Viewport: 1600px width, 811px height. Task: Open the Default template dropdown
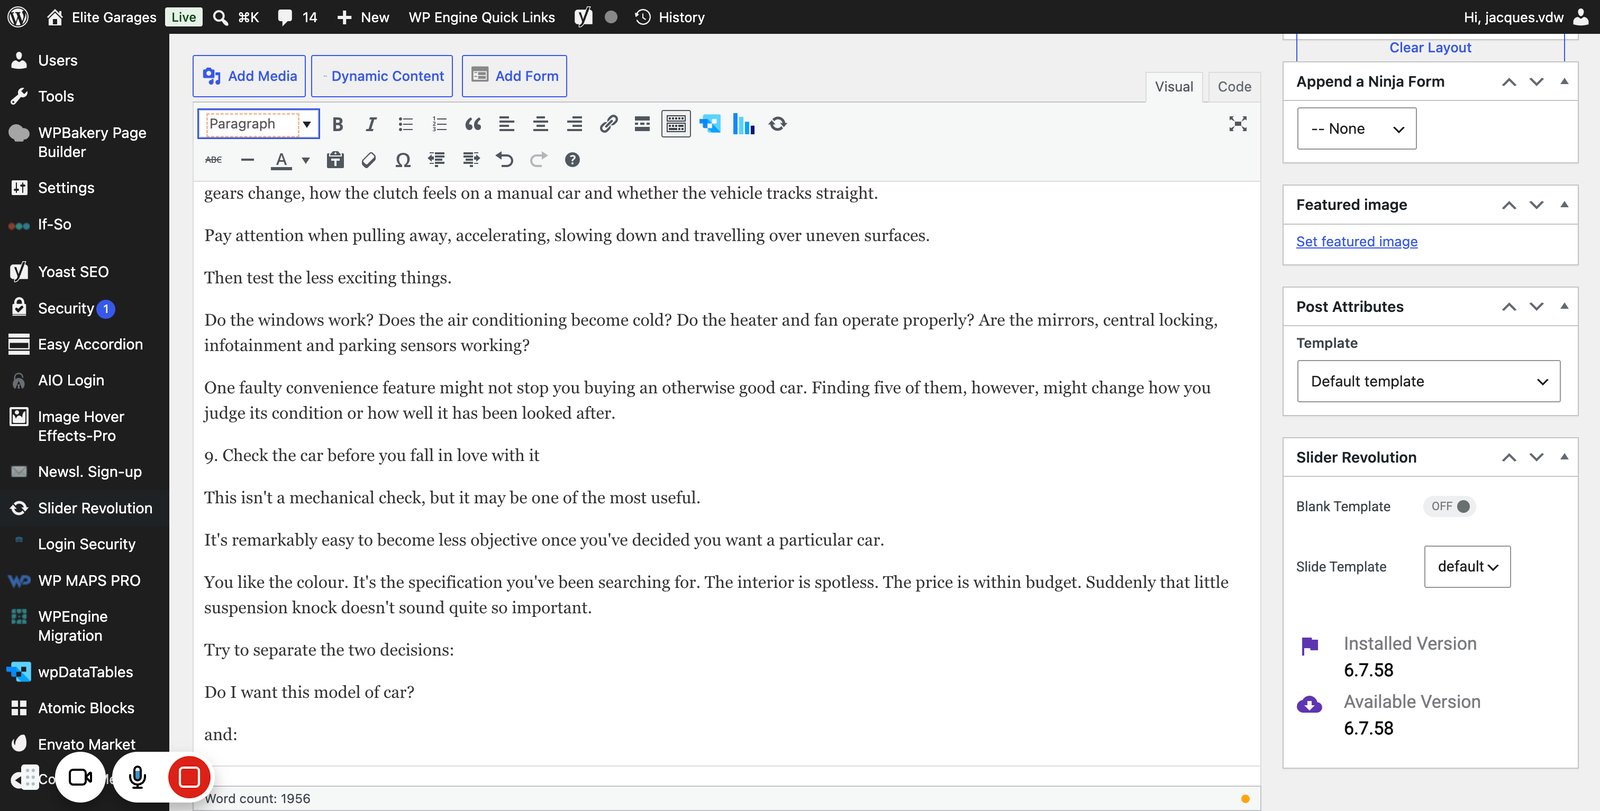tap(1428, 381)
